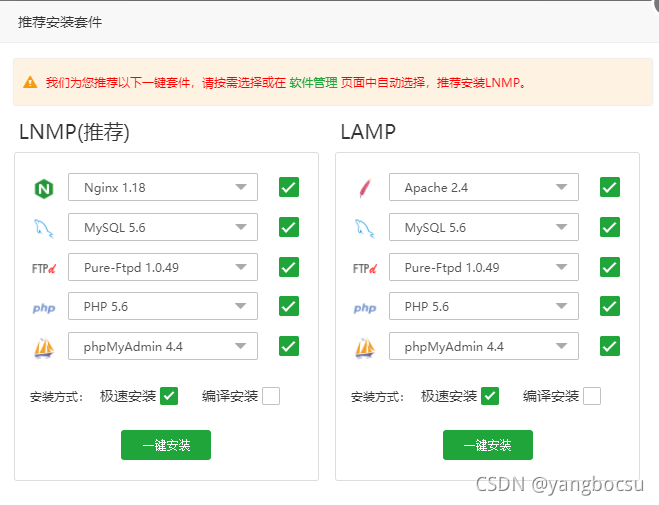Click the Apache feather icon in LAMP
The image size is (659, 505).
point(365,188)
